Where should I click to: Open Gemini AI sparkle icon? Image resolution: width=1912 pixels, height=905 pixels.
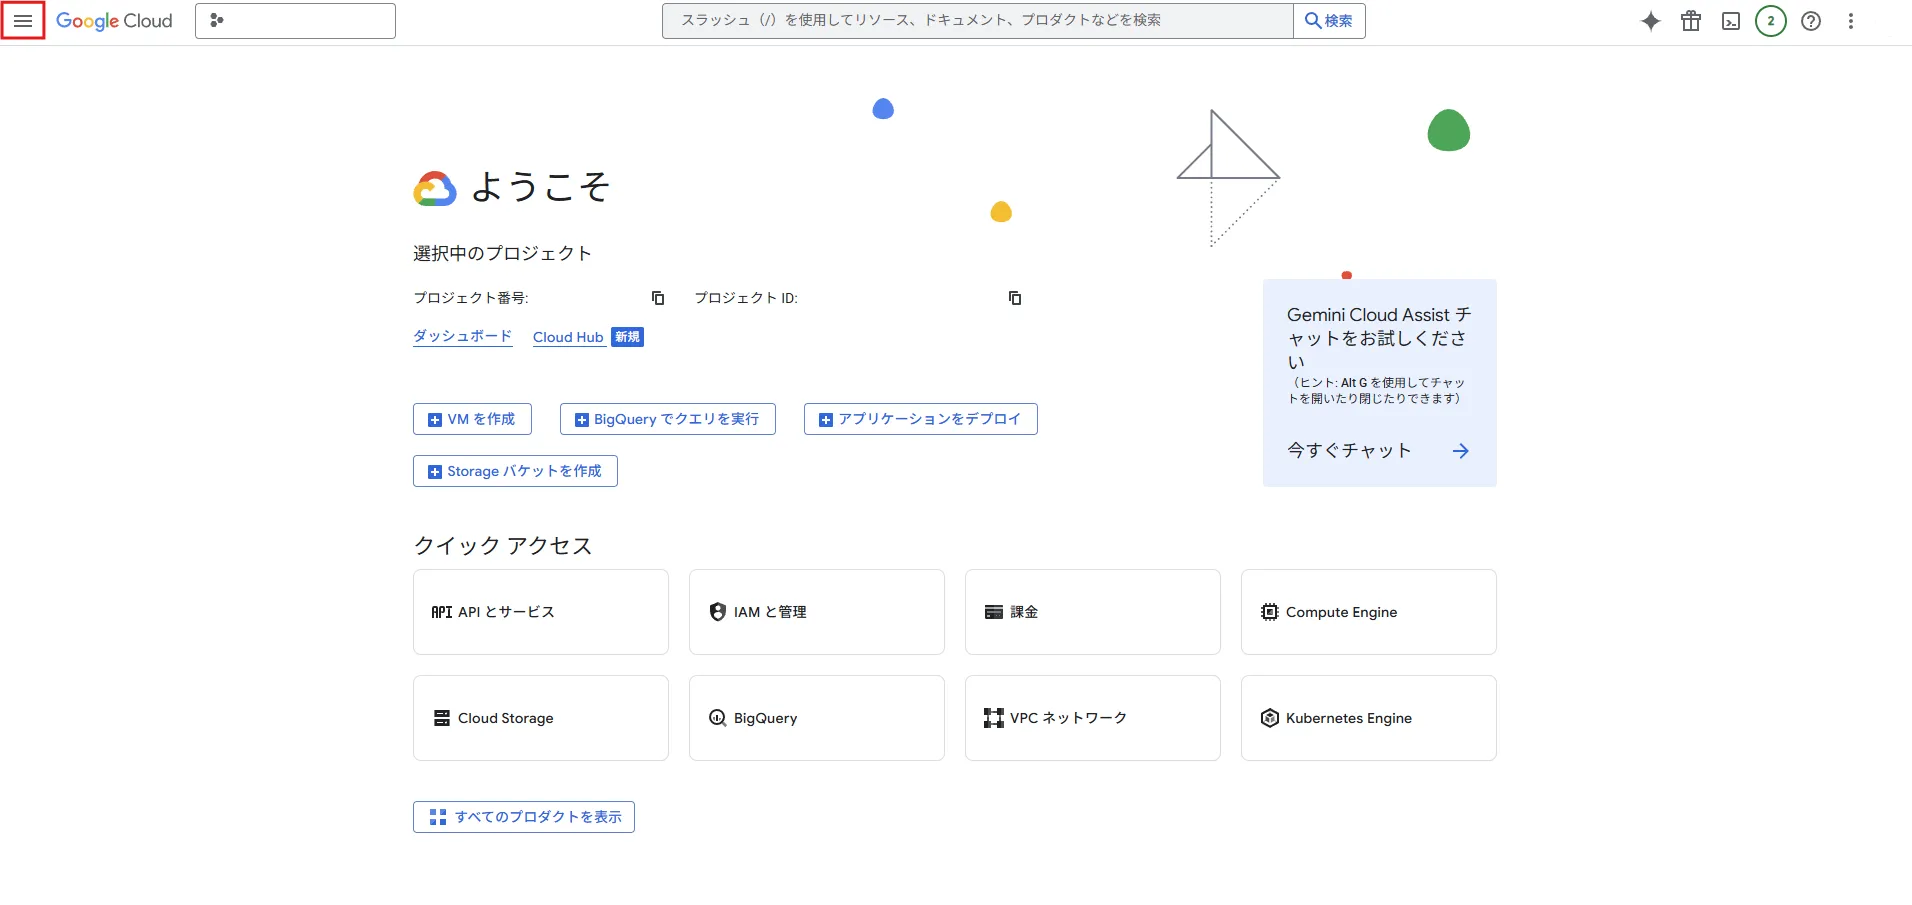[x=1651, y=21]
